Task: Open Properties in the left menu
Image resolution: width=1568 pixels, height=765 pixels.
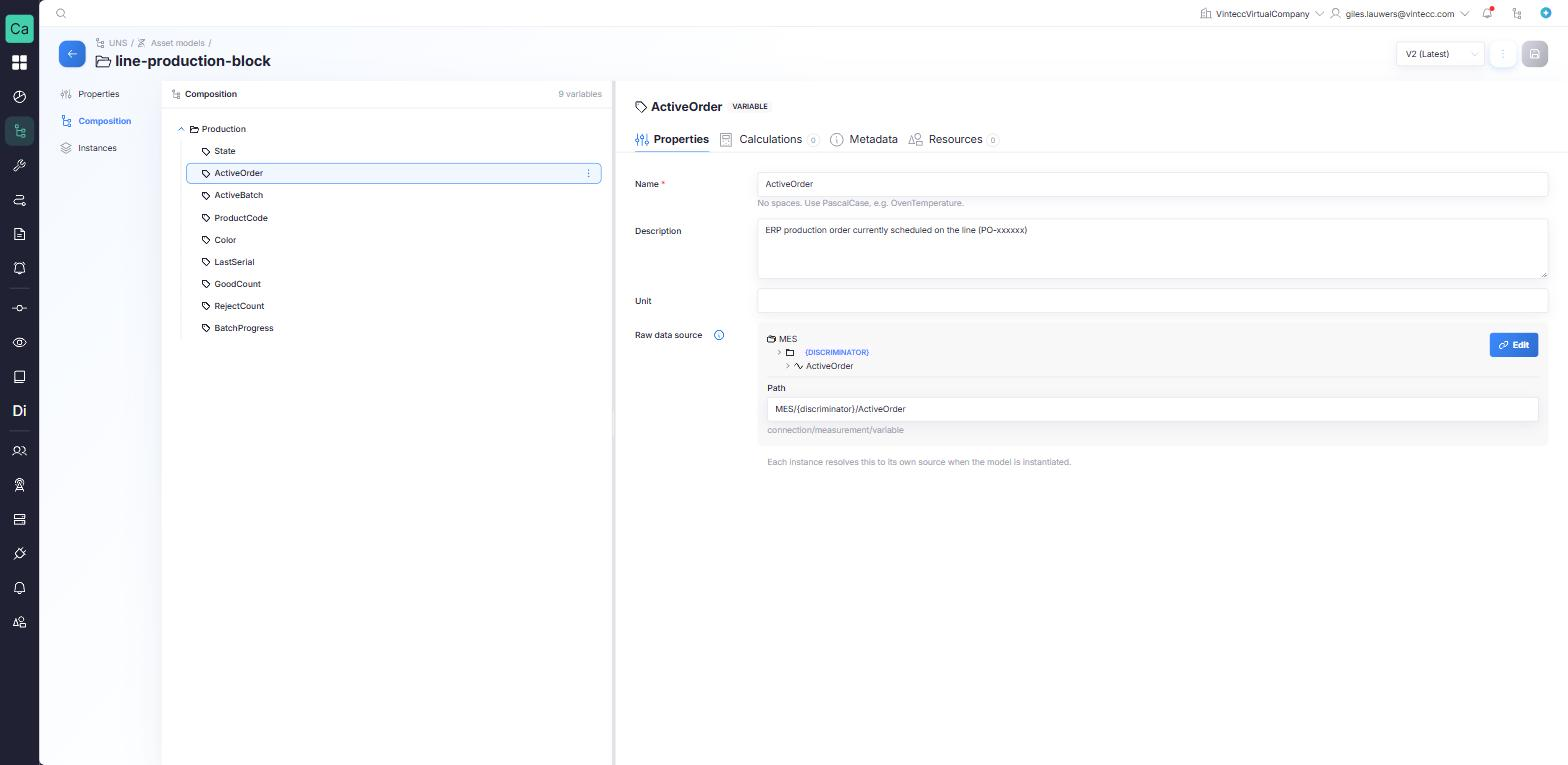Action: pos(98,94)
